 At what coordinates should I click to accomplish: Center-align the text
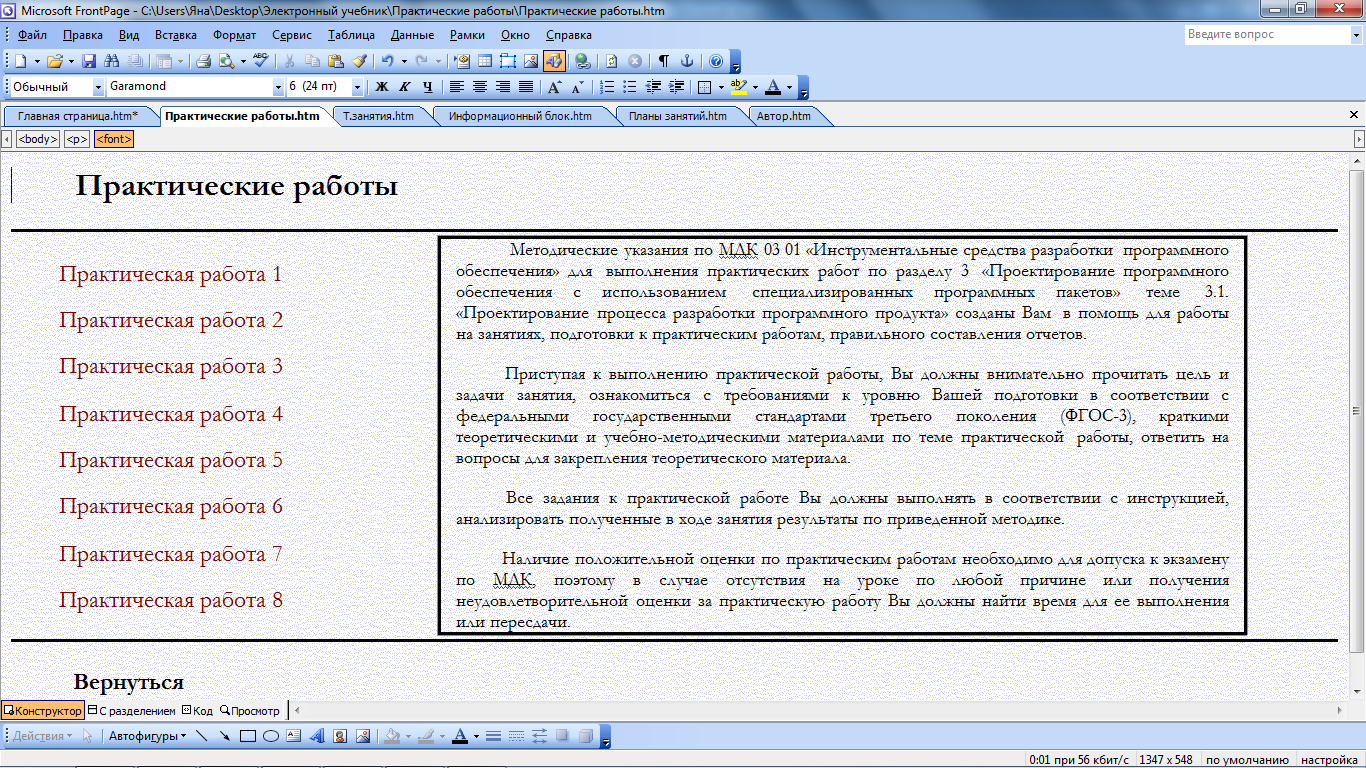point(480,87)
